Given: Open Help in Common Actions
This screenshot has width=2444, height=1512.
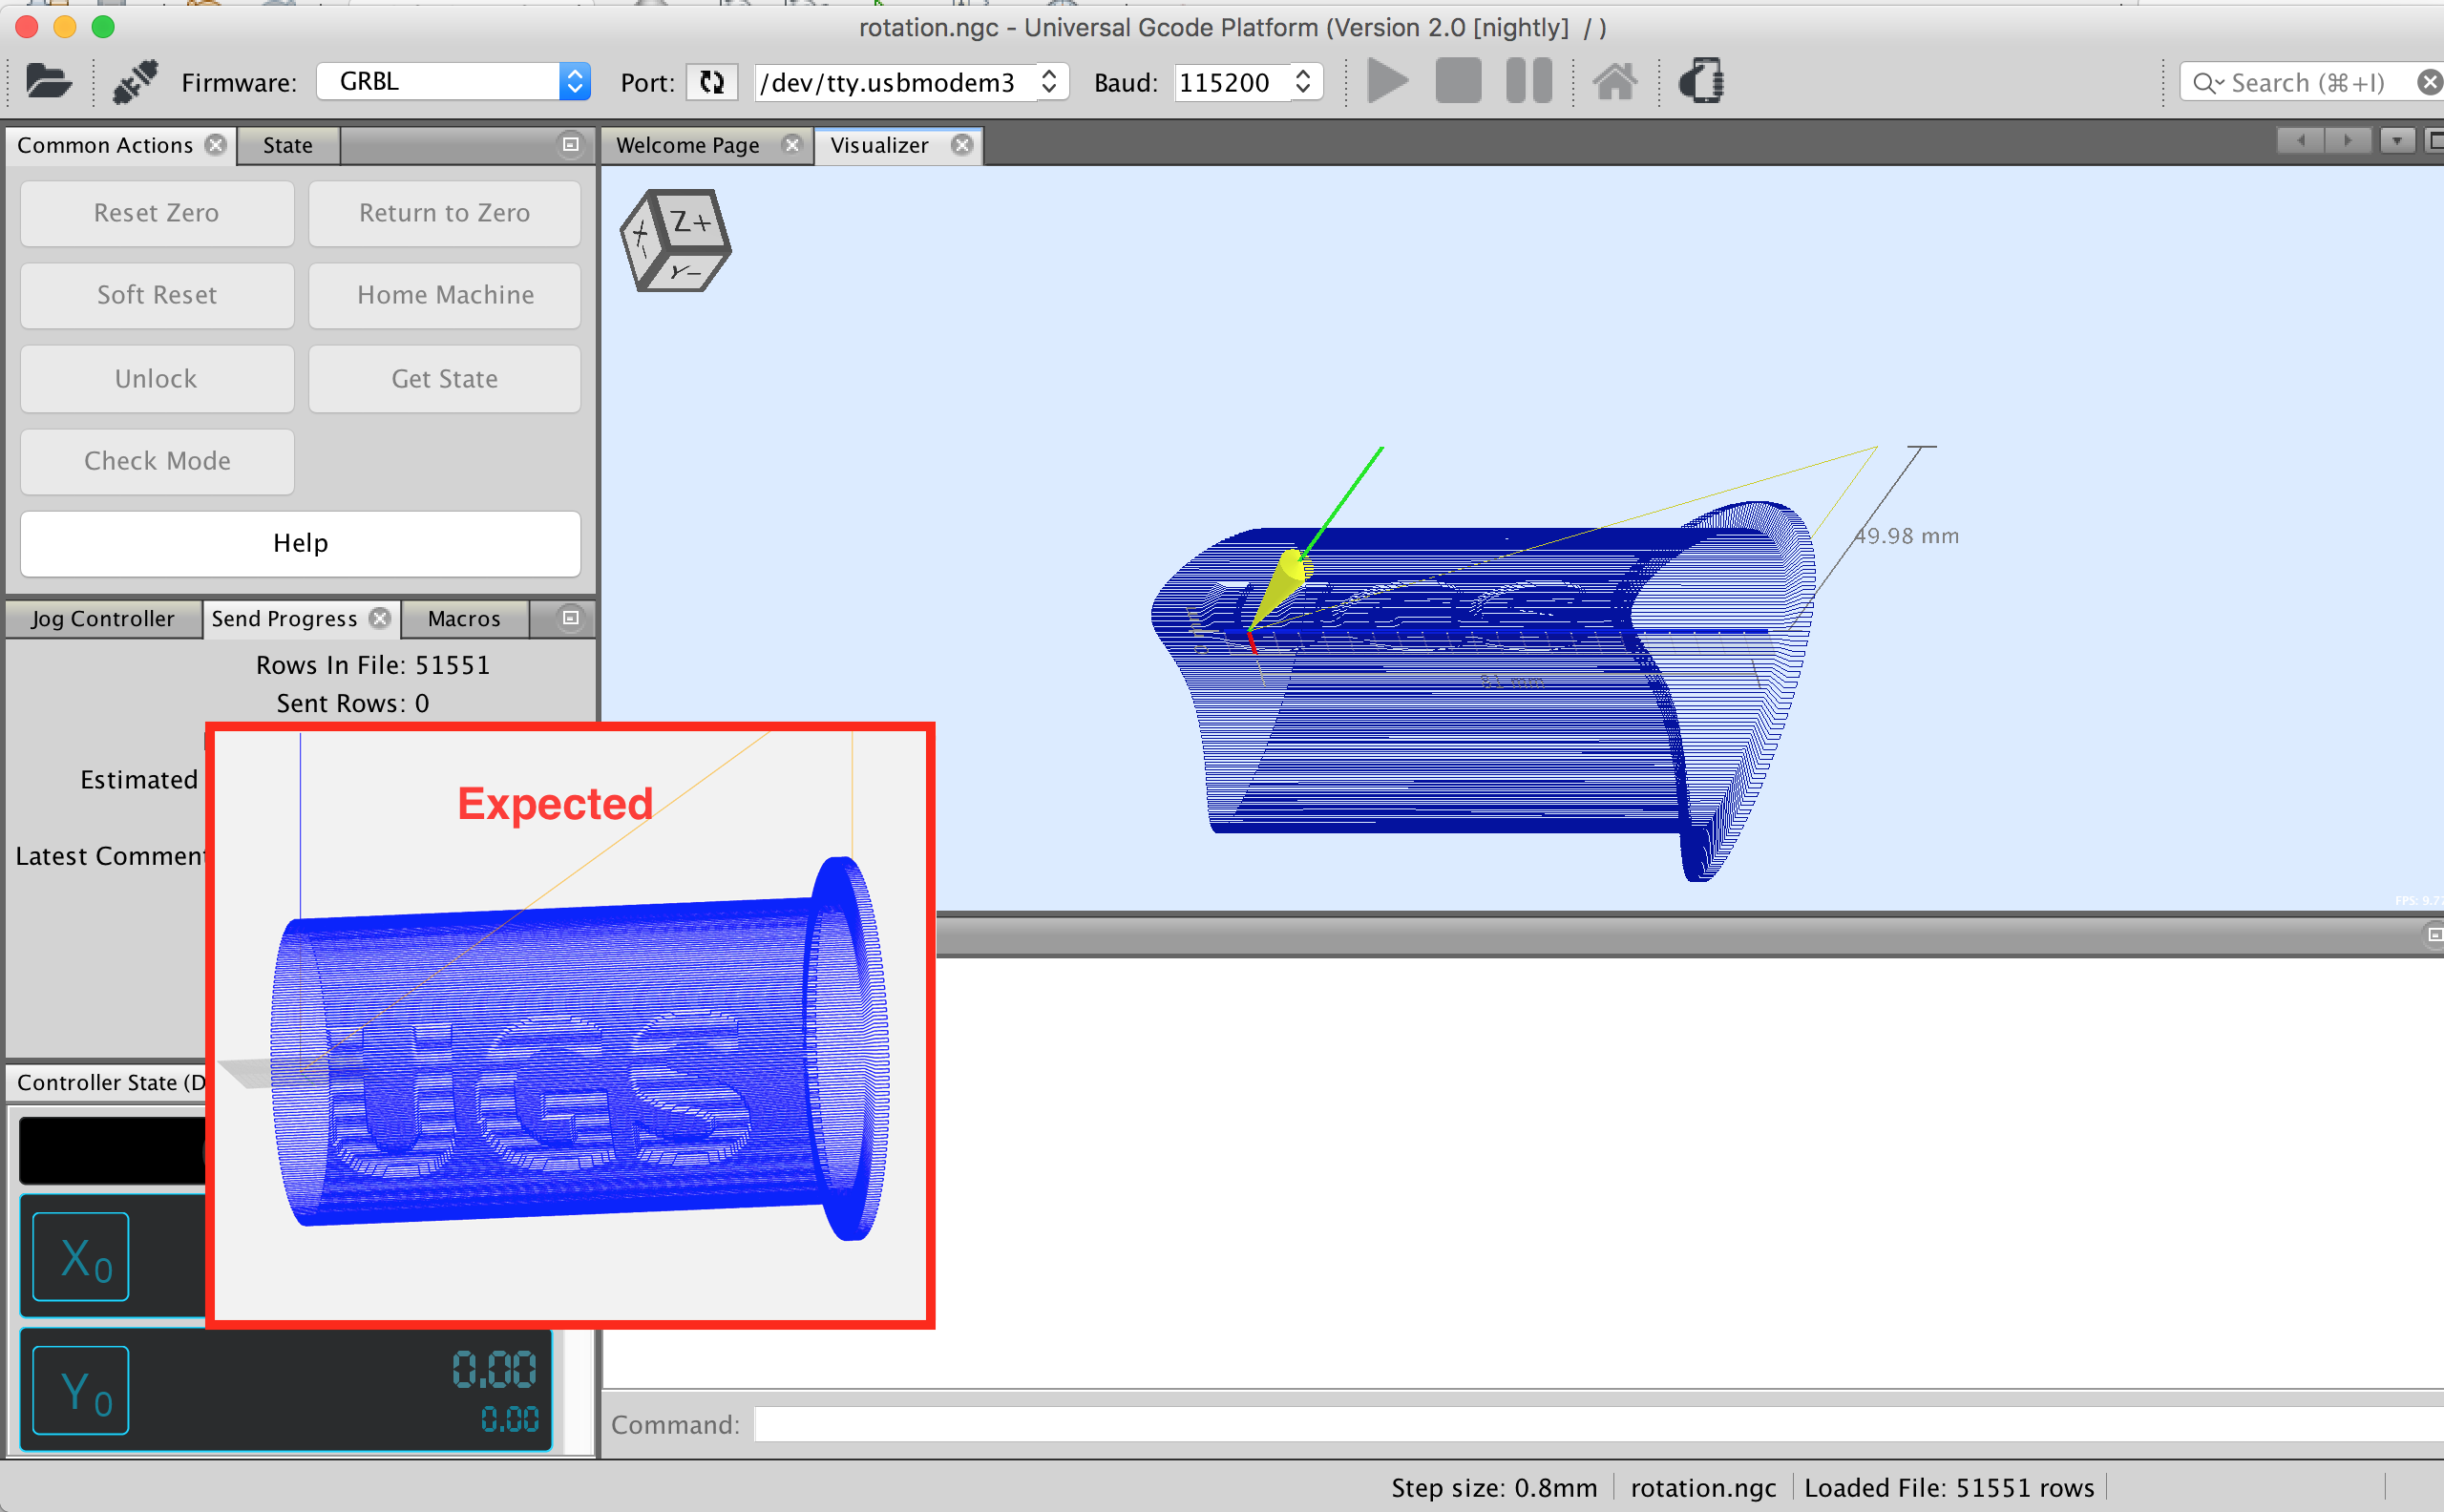Looking at the screenshot, I should [301, 543].
